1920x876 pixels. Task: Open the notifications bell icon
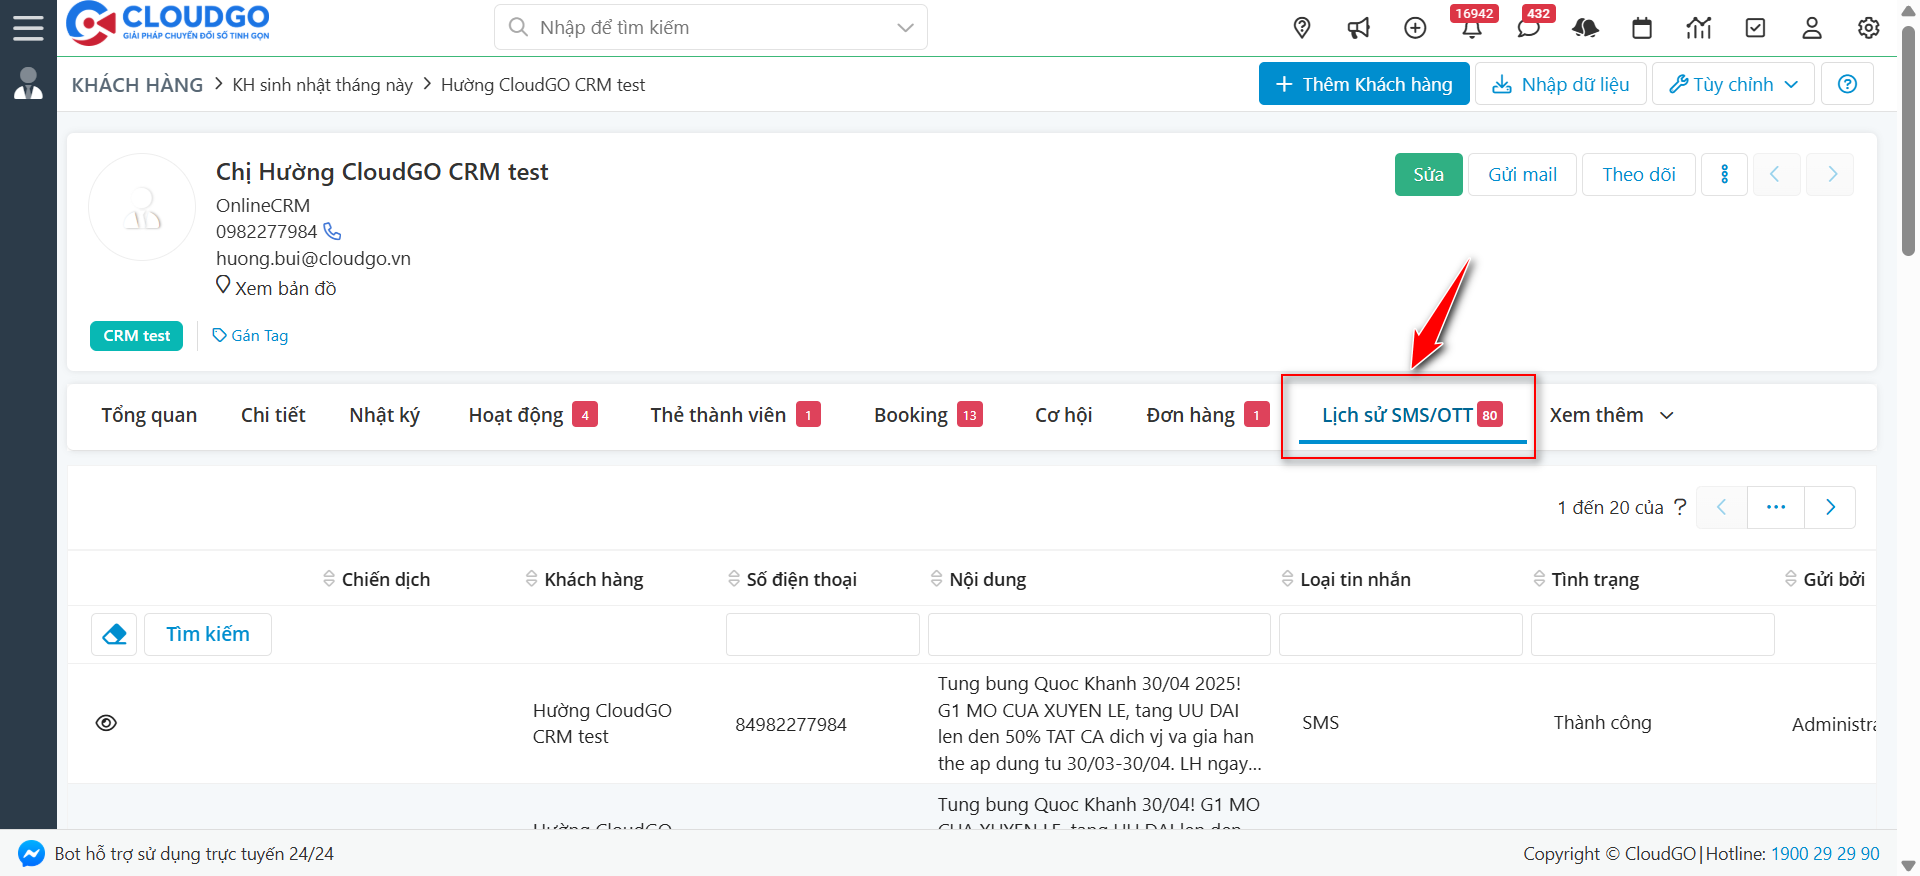coord(1471,29)
